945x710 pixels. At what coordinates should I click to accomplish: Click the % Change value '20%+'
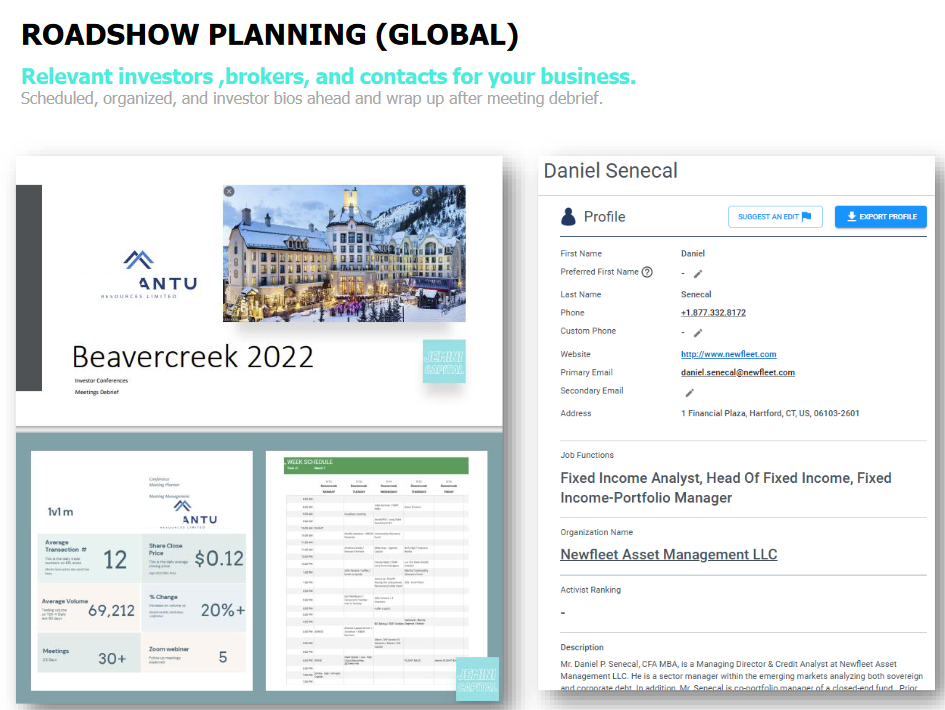tap(223, 611)
